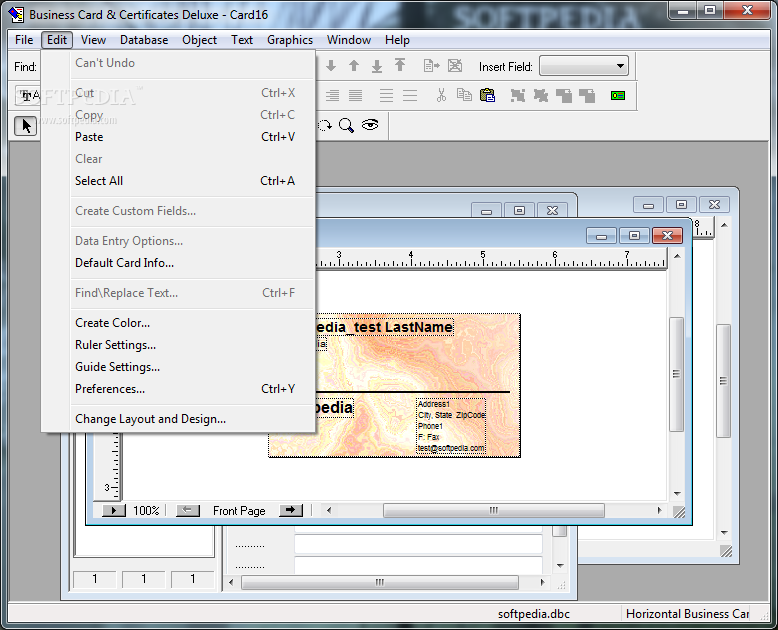Click card window scroll down arrow
Image resolution: width=778 pixels, height=630 pixels.
[x=677, y=494]
